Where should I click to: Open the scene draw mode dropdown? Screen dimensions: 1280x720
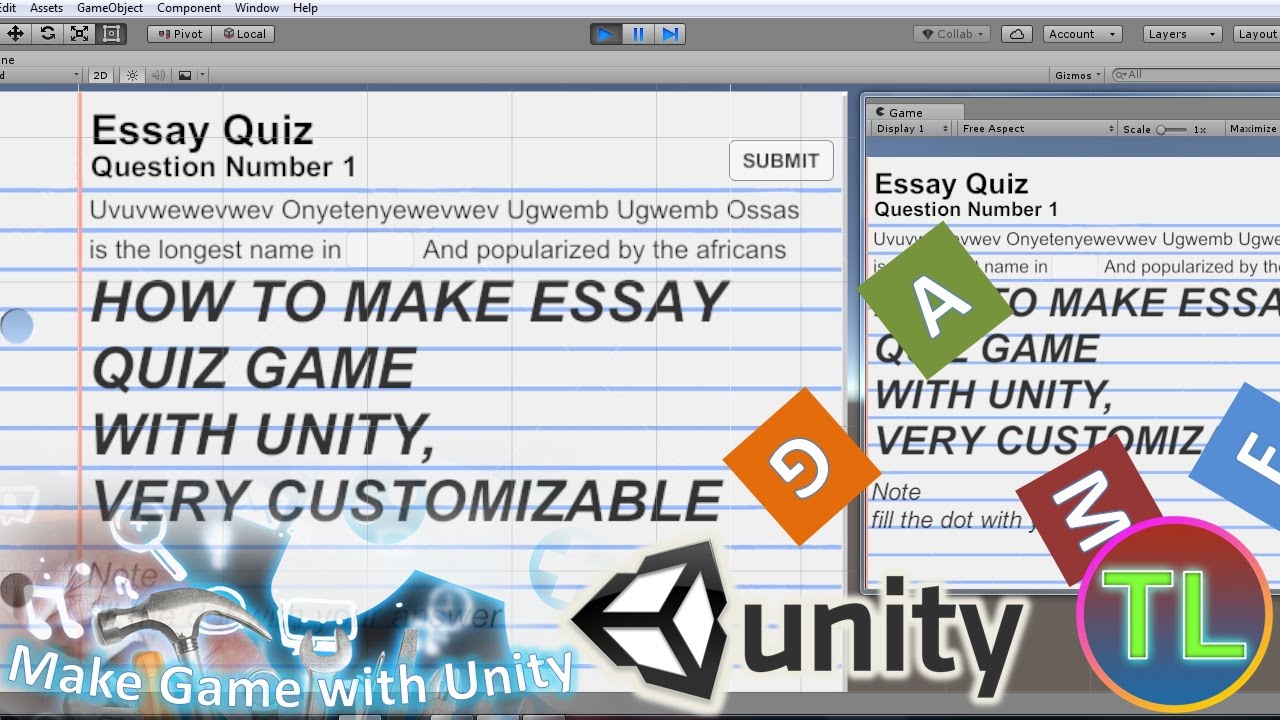pyautogui.click(x=40, y=75)
